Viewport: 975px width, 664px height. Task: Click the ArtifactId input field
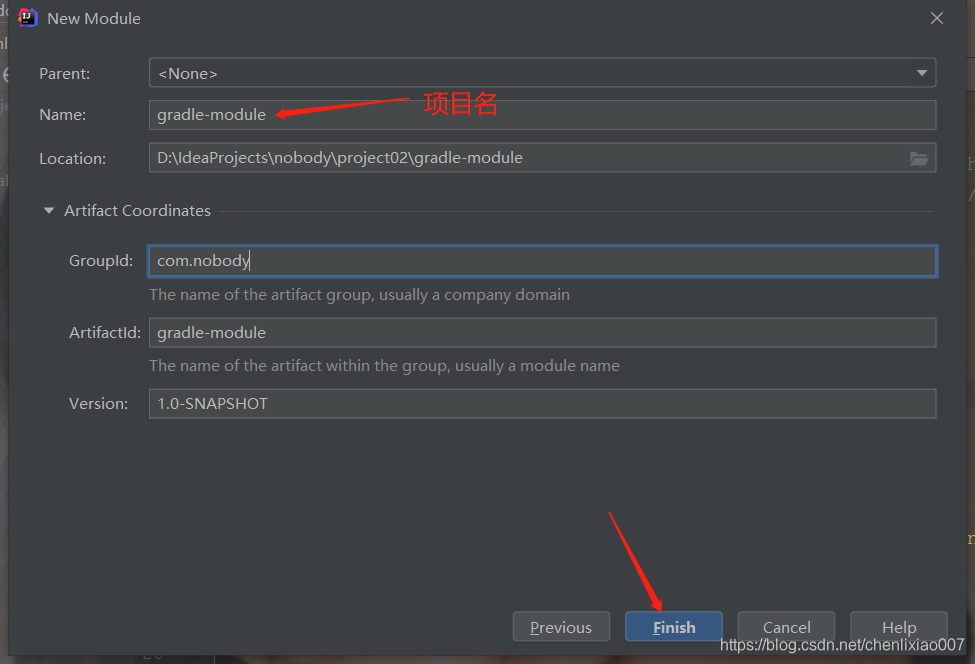tap(542, 333)
